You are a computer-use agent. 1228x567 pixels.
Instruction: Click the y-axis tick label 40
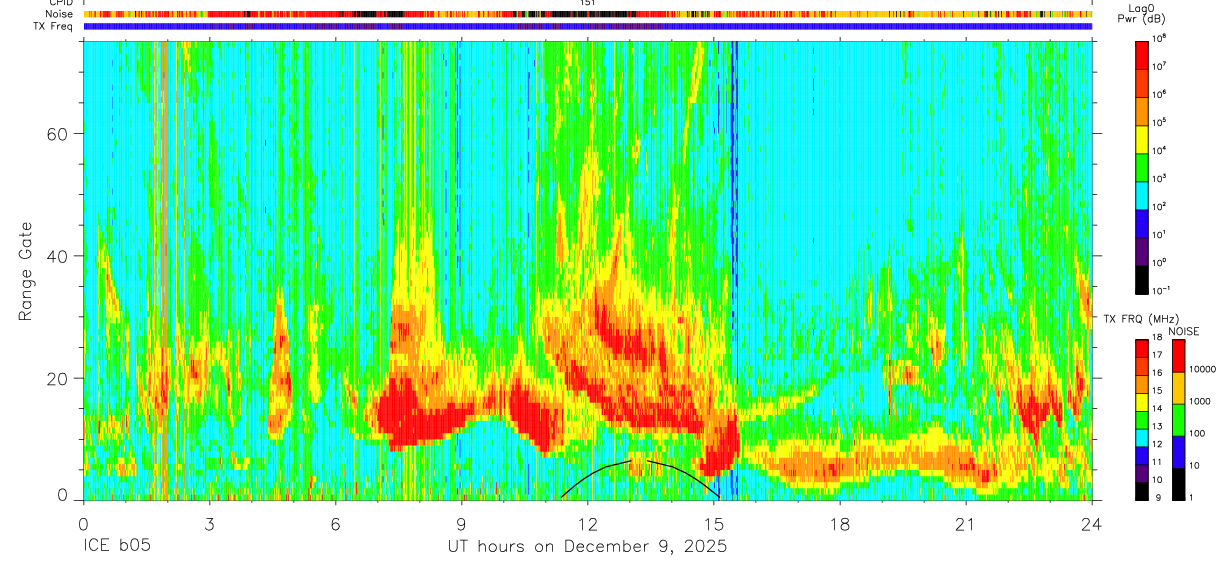(58, 256)
